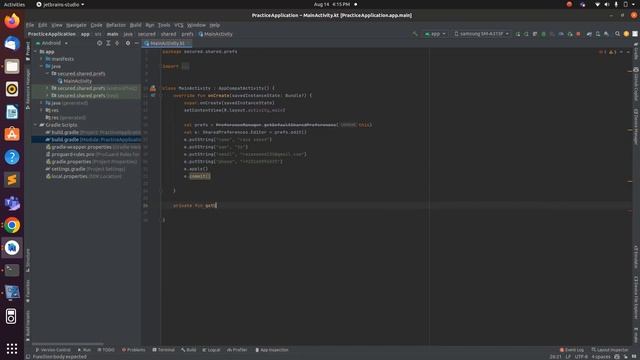Viewport: 640px width, 360px height.
Task: Click the LF line separator in status bar
Action: point(568,357)
